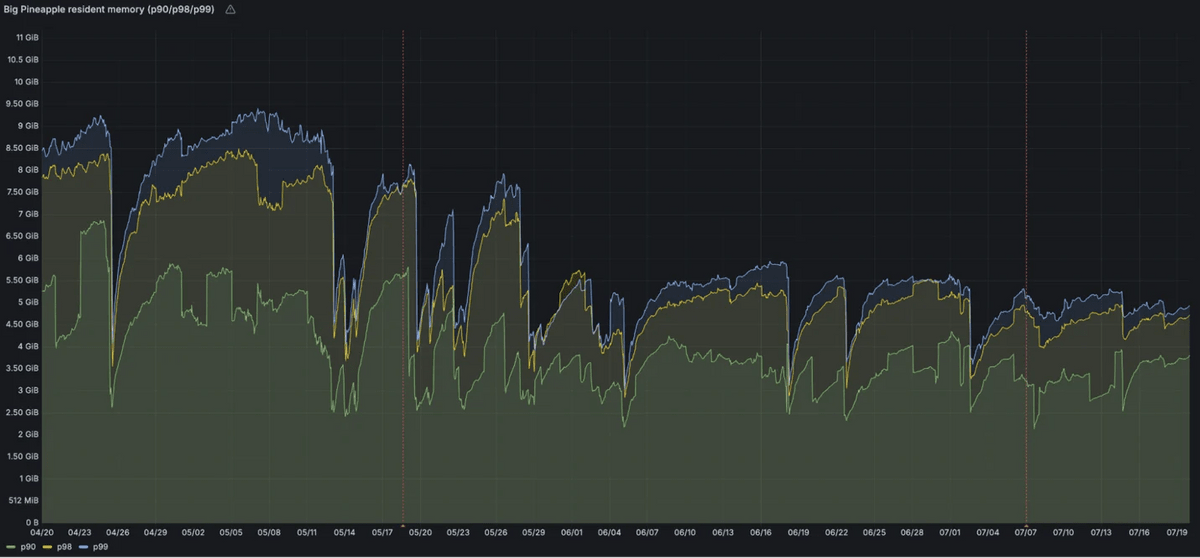Image resolution: width=1200 pixels, height=558 pixels.
Task: Click the annotation marker at the 07/07 dashed line
Action: (x=1027, y=525)
